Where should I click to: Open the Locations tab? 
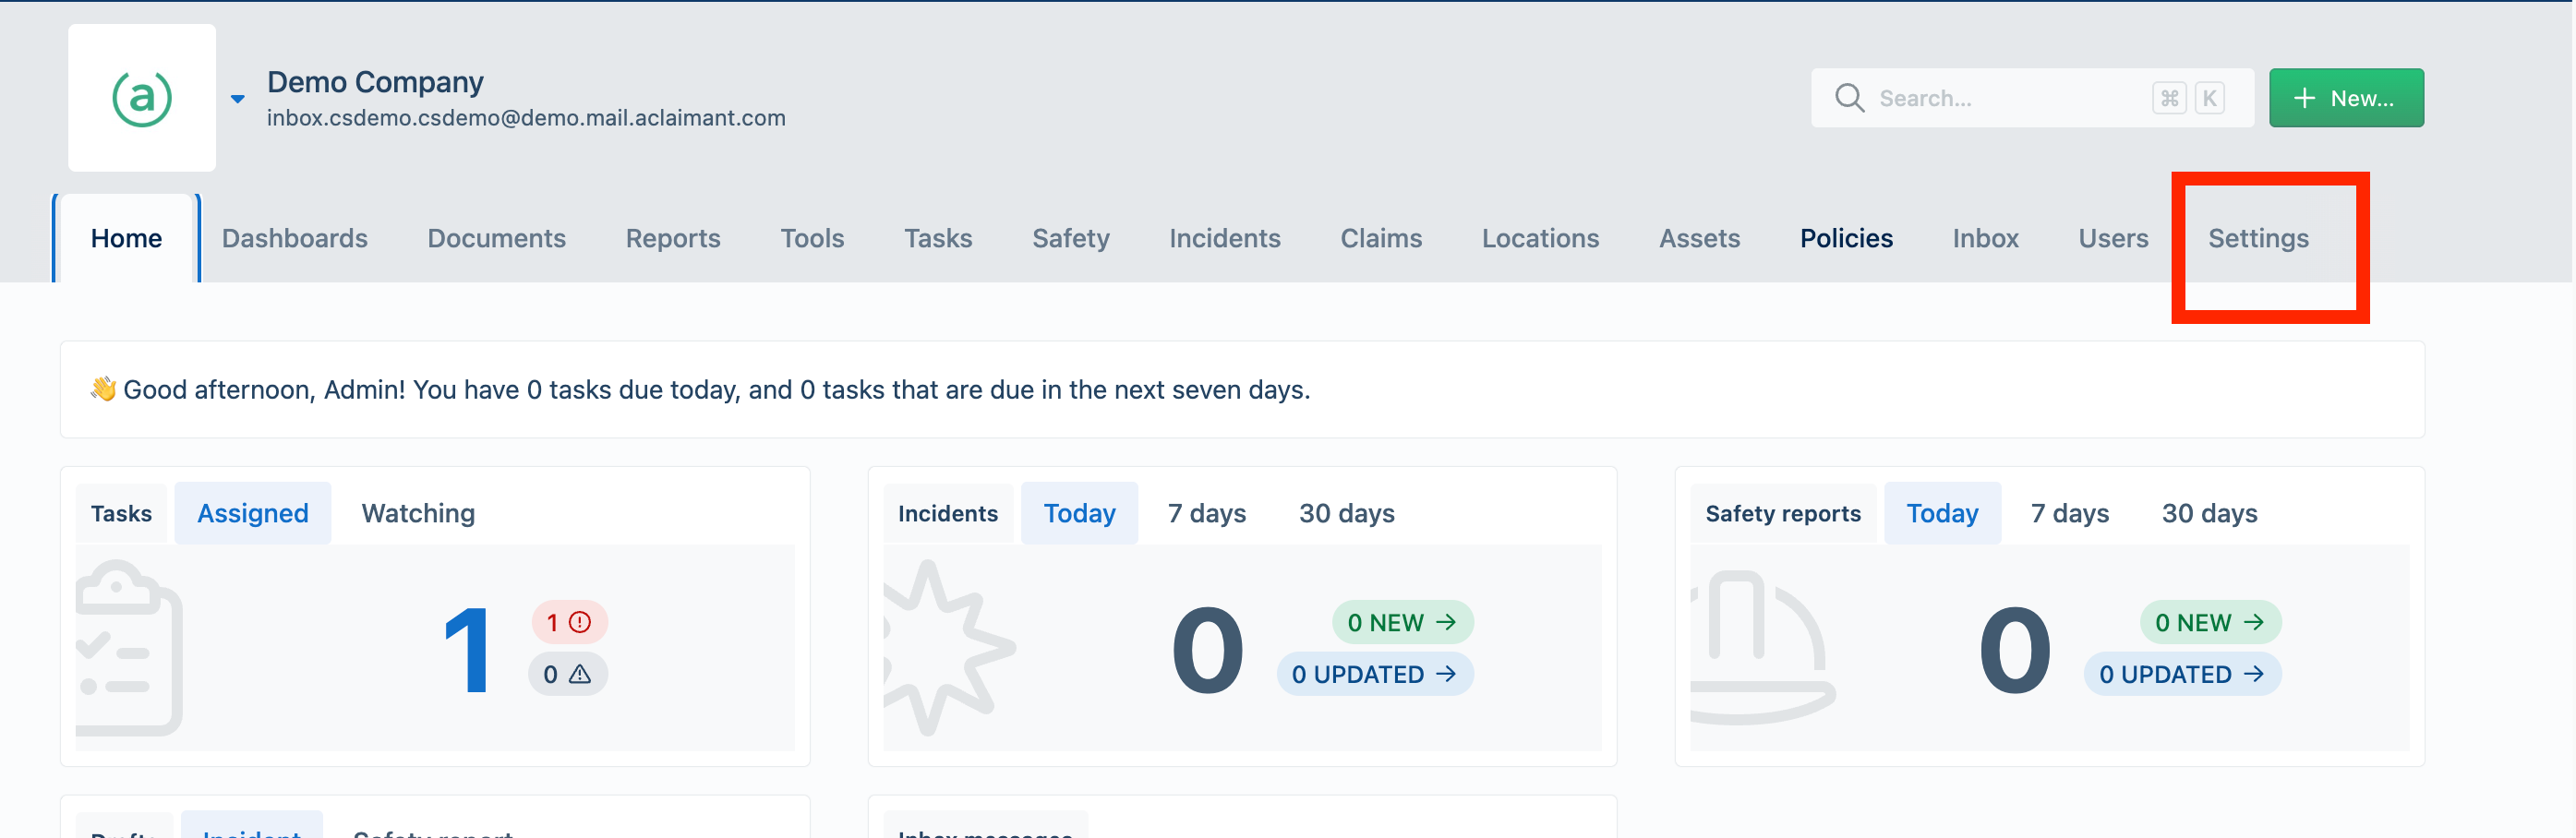coord(1540,238)
